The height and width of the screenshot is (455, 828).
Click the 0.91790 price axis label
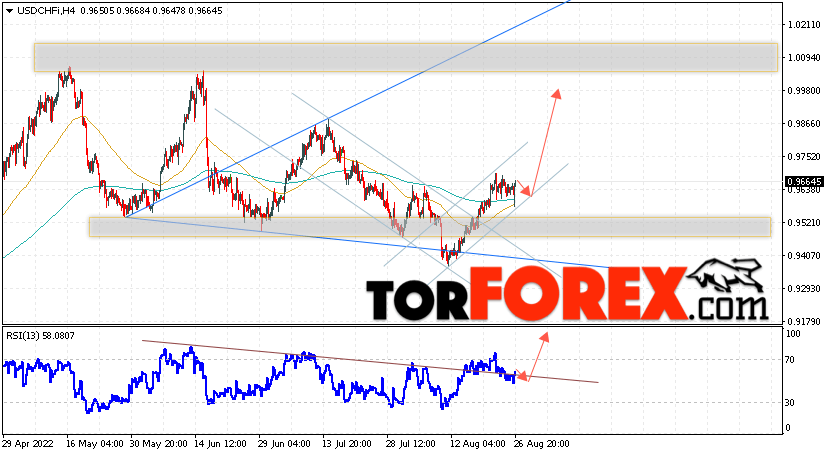[x=804, y=321]
